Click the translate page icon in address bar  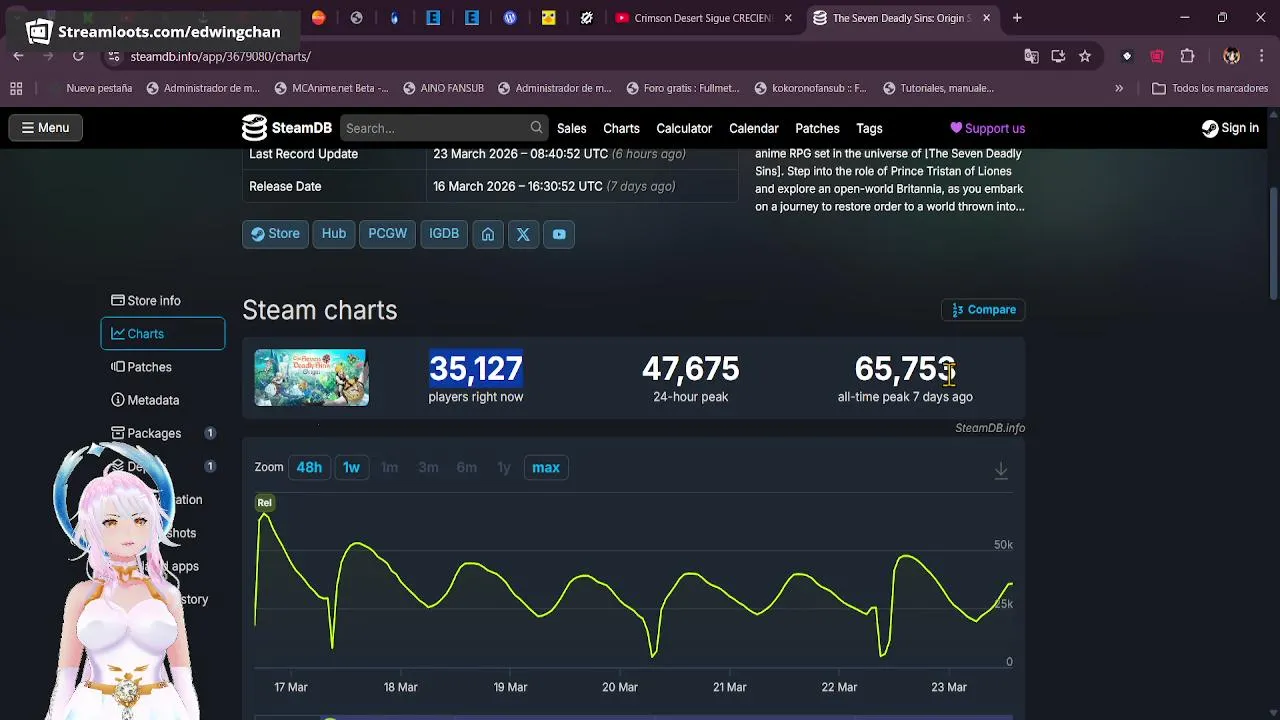click(x=1031, y=56)
